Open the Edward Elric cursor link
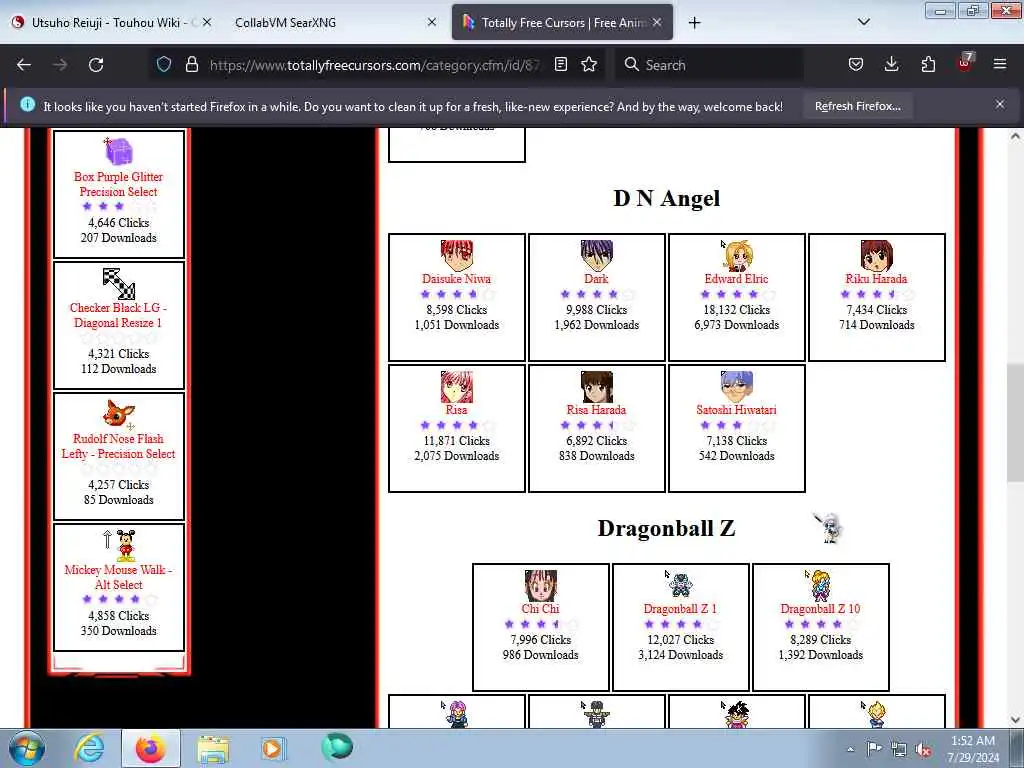Screen dimensions: 1024x768 tap(736, 279)
